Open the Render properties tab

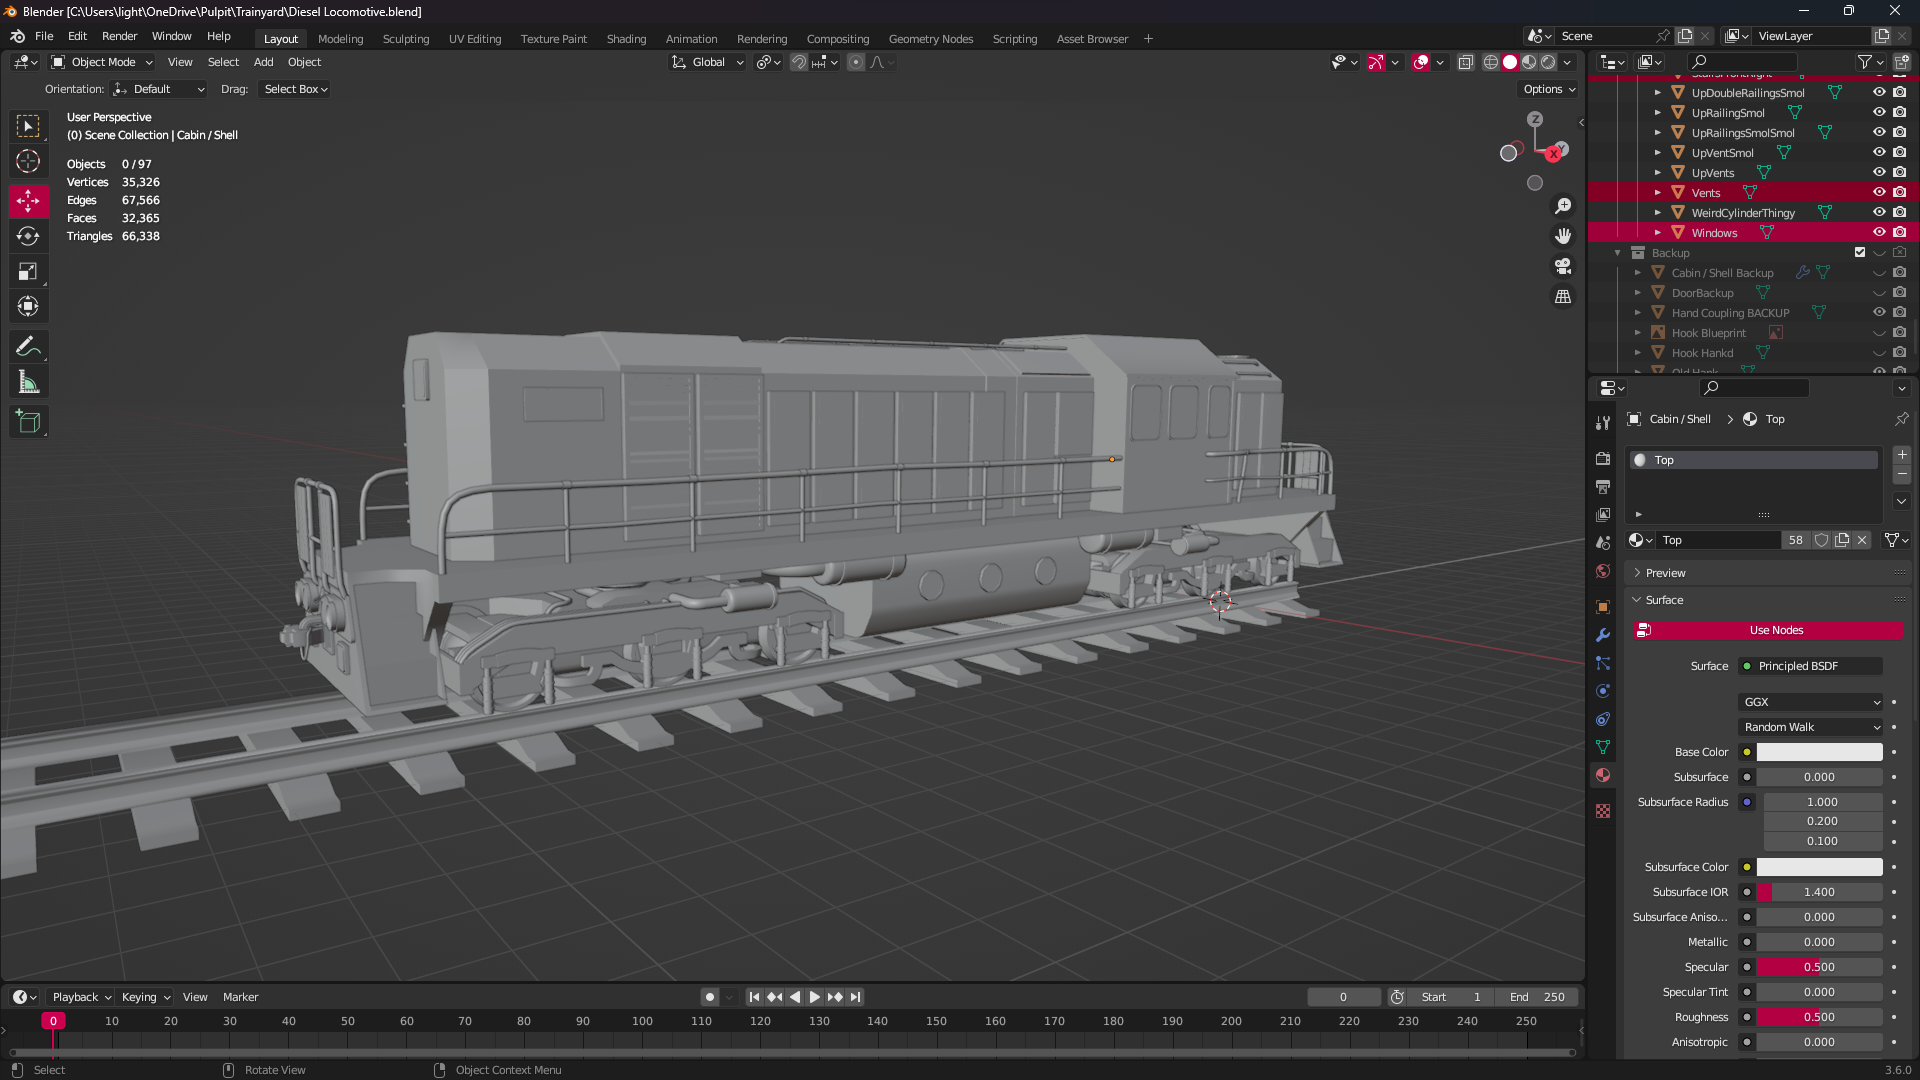(1602, 458)
